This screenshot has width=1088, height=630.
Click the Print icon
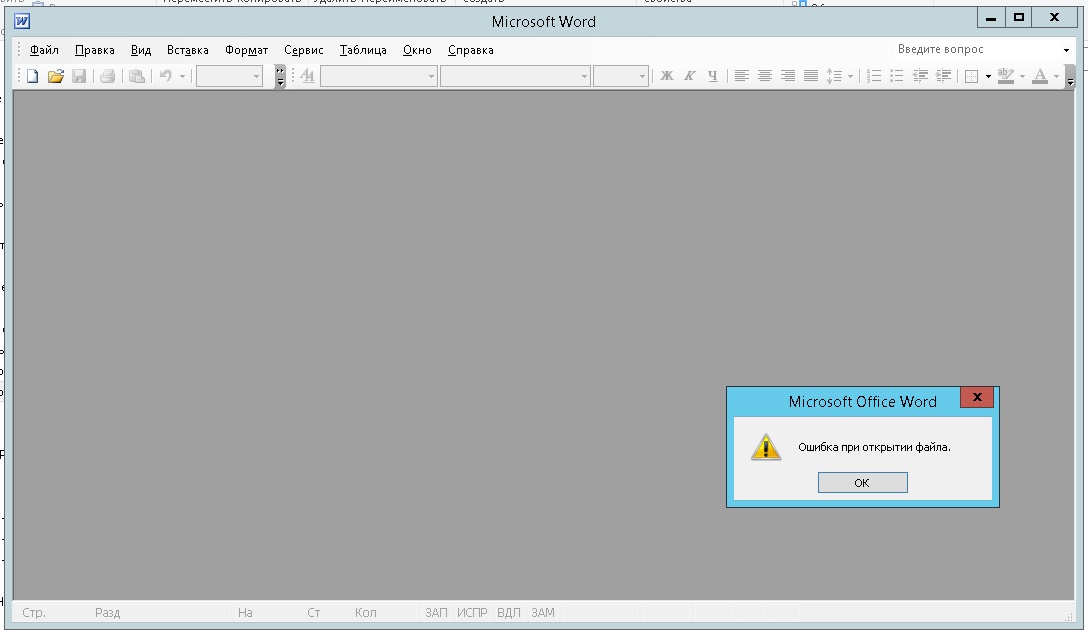click(108, 76)
